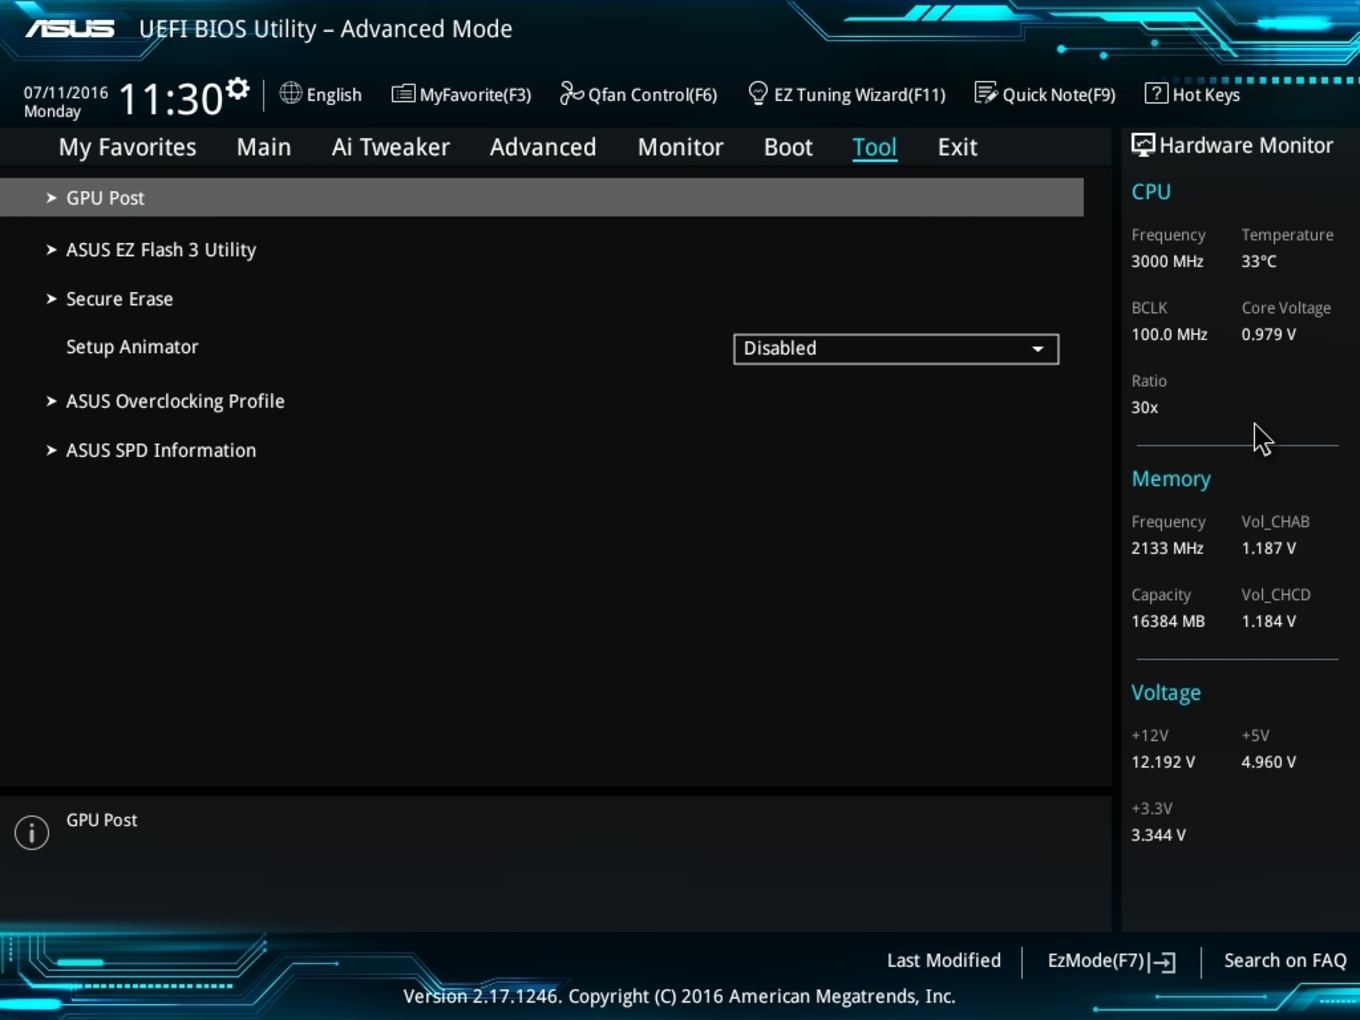Switch to the My Favorites tab
The height and width of the screenshot is (1020, 1360).
(x=127, y=147)
